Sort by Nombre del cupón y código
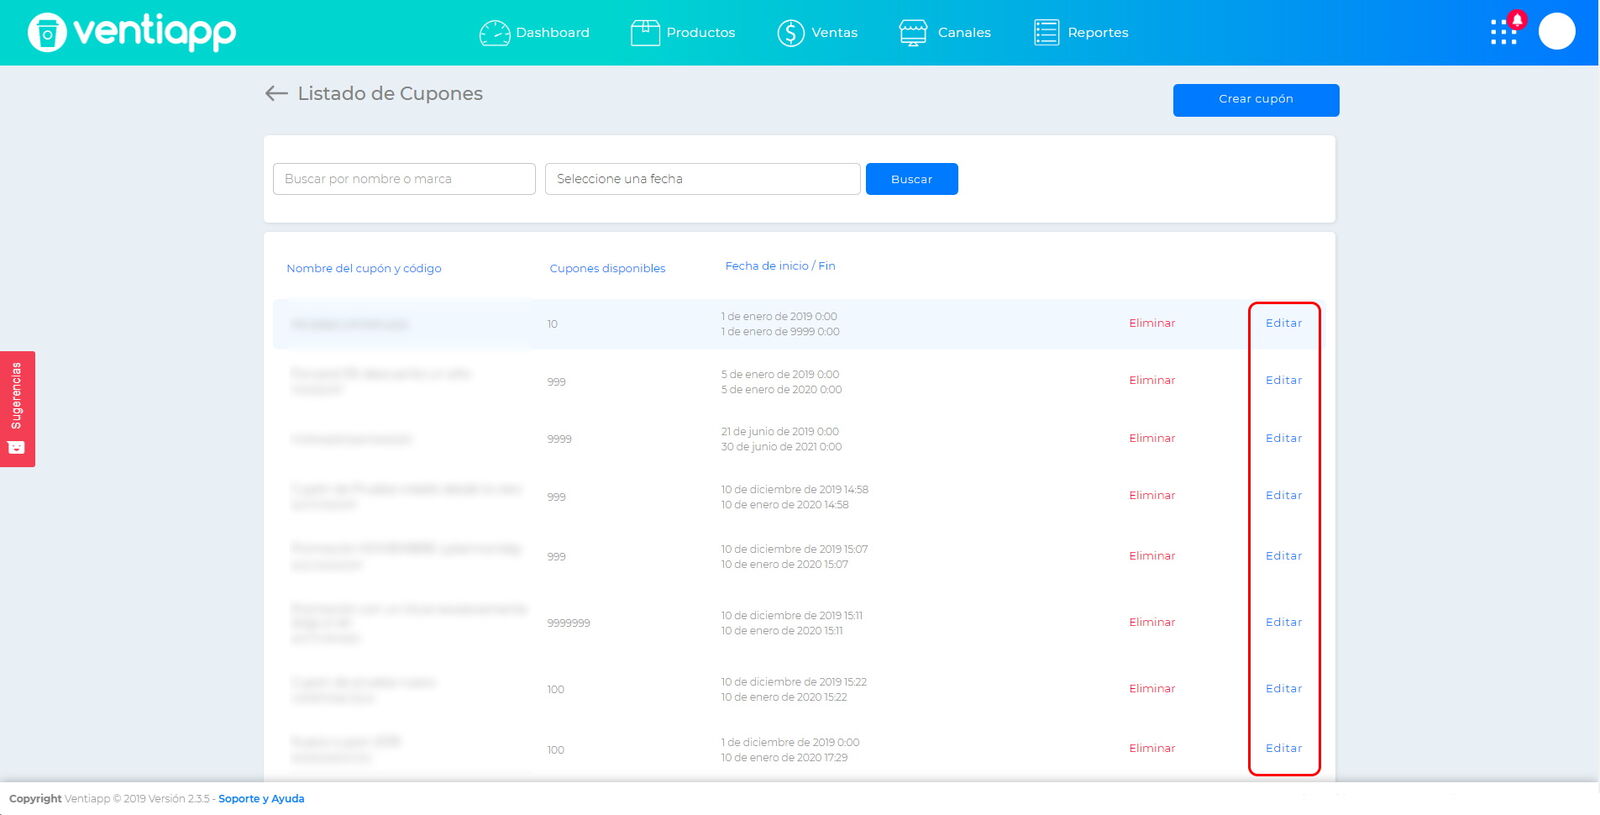 pyautogui.click(x=364, y=268)
